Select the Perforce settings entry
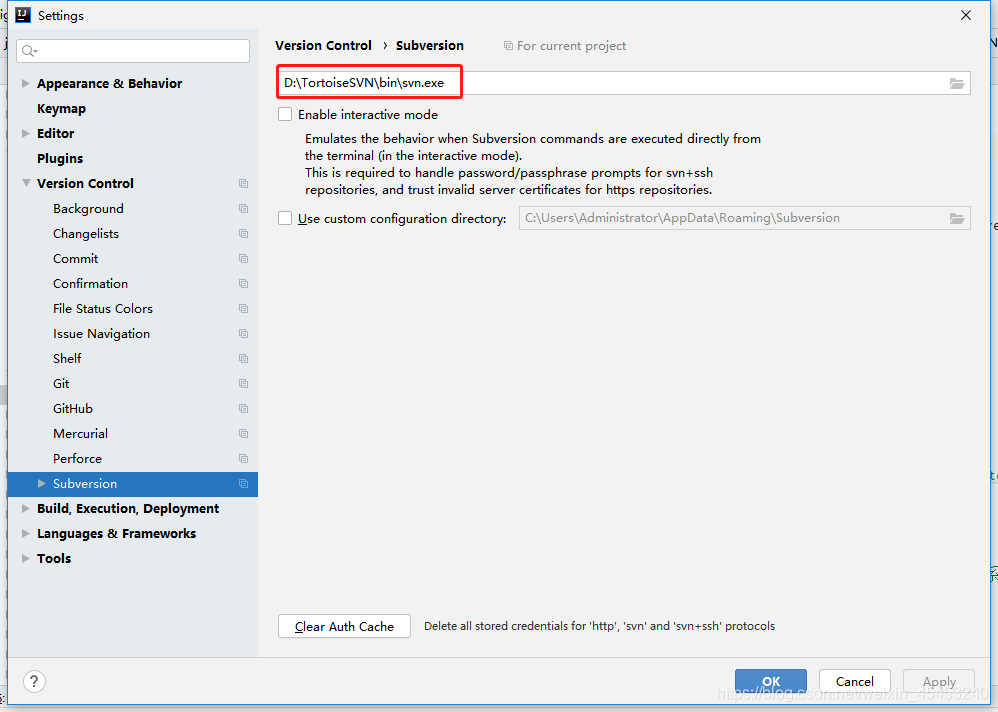This screenshot has width=998, height=712. [x=78, y=459]
